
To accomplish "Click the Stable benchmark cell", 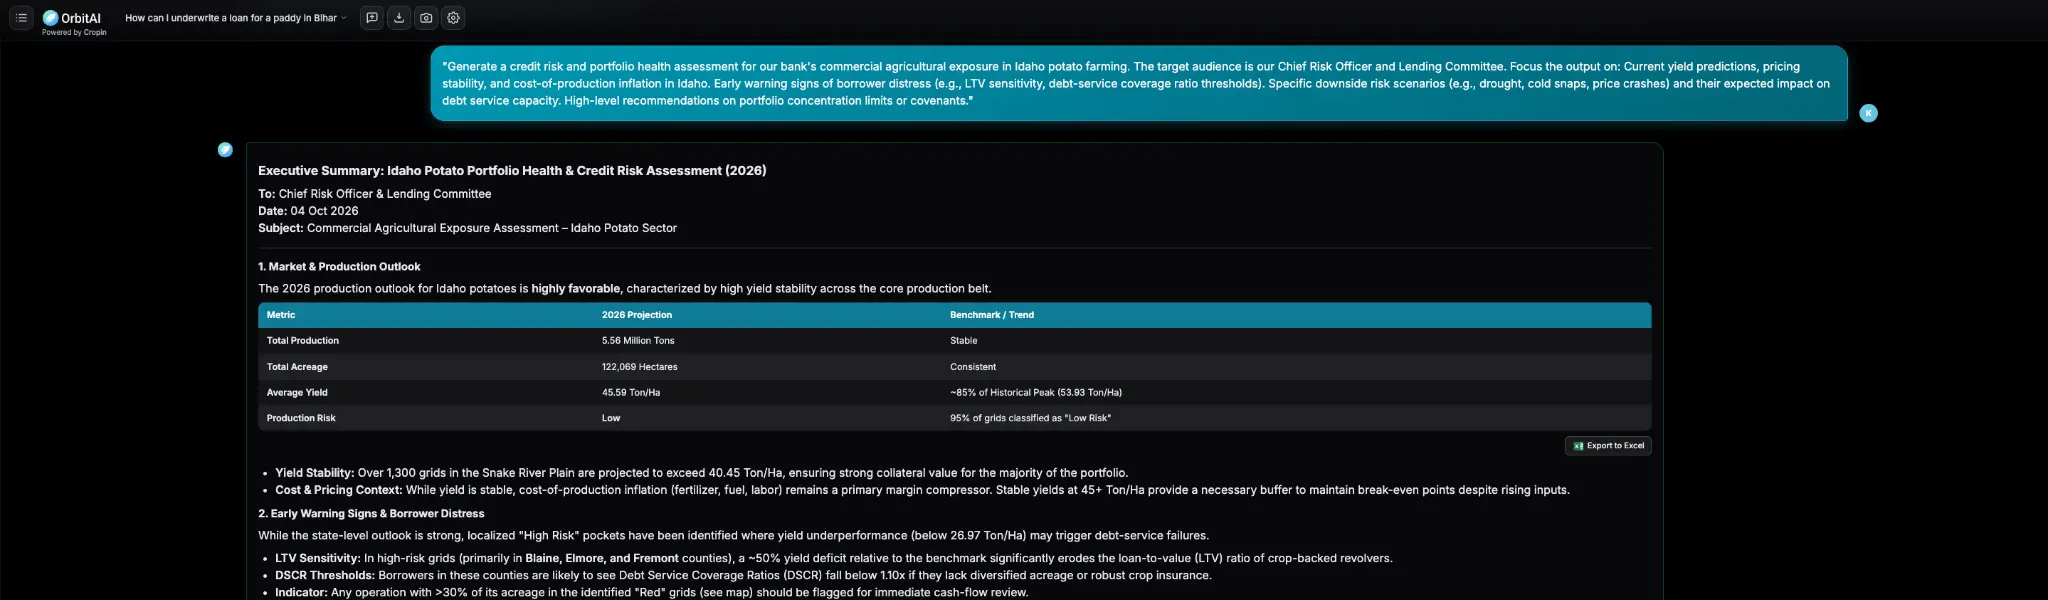I will [x=964, y=341].
